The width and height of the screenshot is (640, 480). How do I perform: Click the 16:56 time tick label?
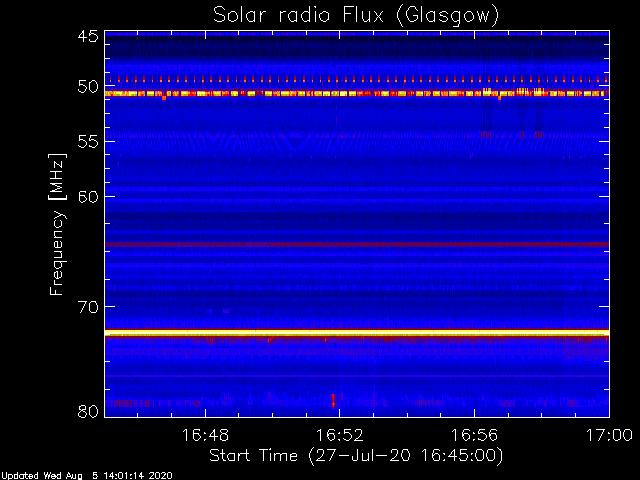click(x=474, y=435)
